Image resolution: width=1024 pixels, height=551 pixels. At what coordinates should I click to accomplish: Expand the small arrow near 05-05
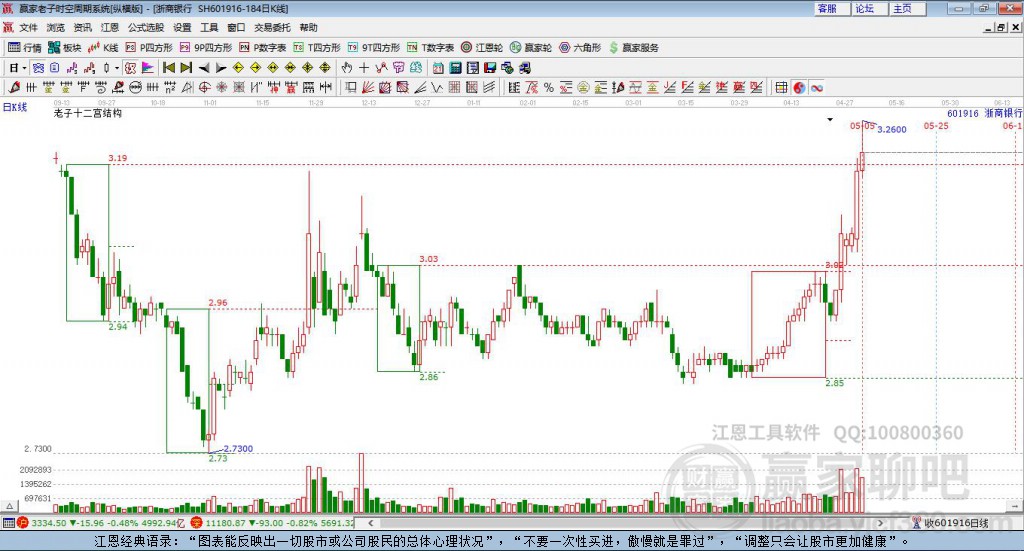[830, 119]
